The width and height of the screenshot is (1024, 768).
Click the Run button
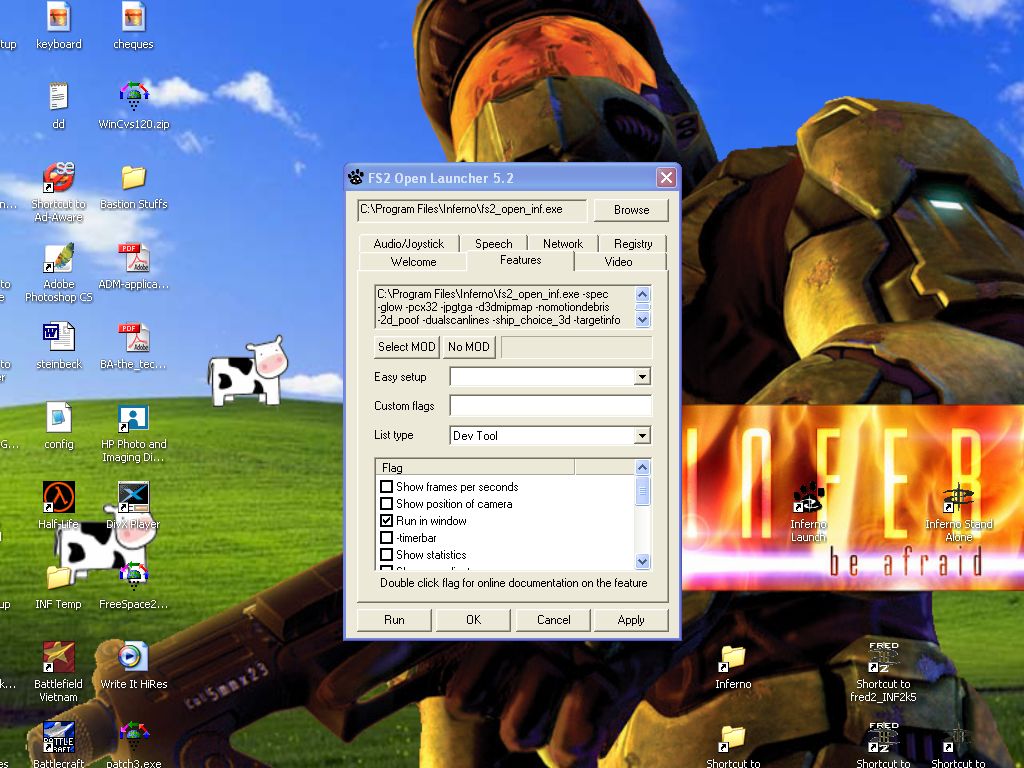pos(394,620)
